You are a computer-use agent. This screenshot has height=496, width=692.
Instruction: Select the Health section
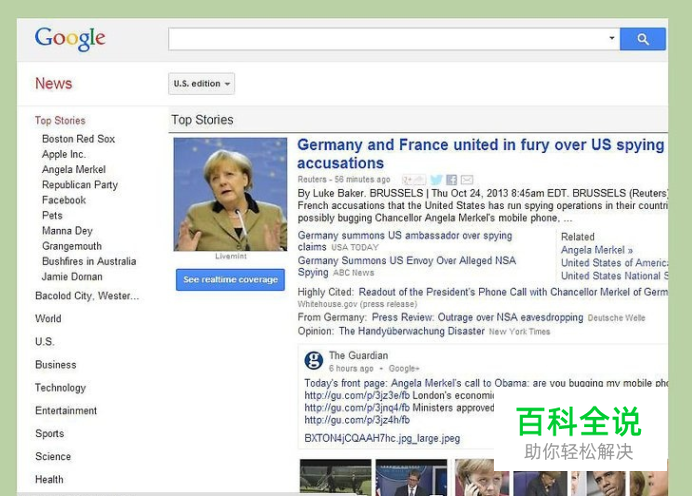(x=49, y=479)
